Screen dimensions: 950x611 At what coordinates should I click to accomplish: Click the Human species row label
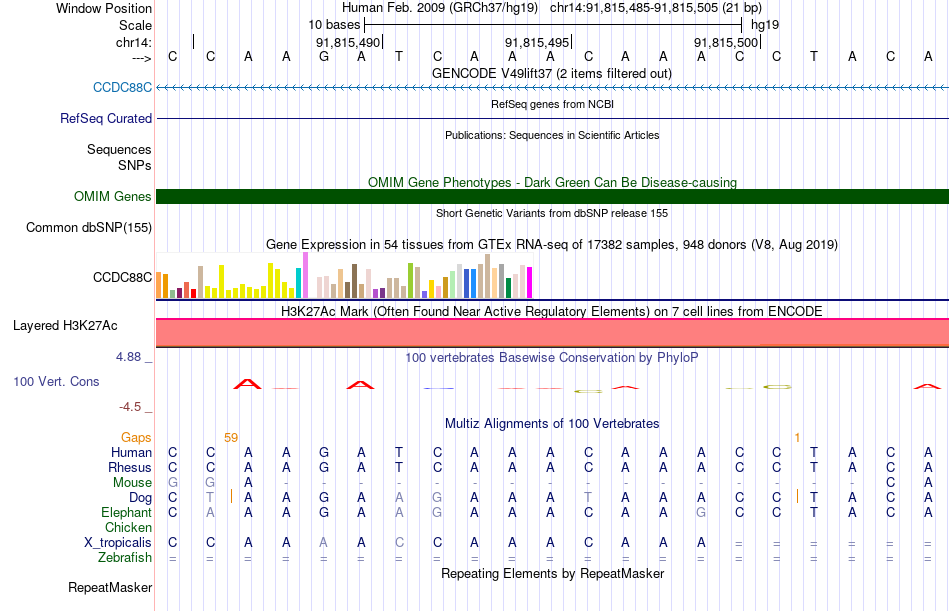click(131, 452)
